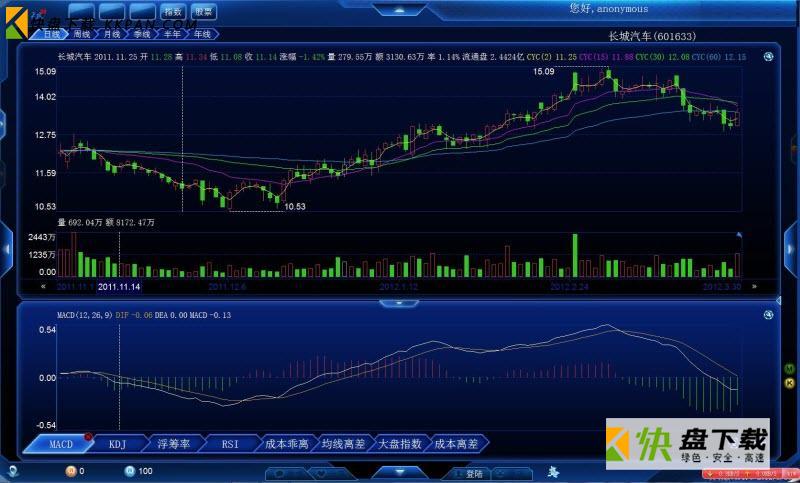
Task: Click the red download speed status indicator
Action: [x=750, y=474]
